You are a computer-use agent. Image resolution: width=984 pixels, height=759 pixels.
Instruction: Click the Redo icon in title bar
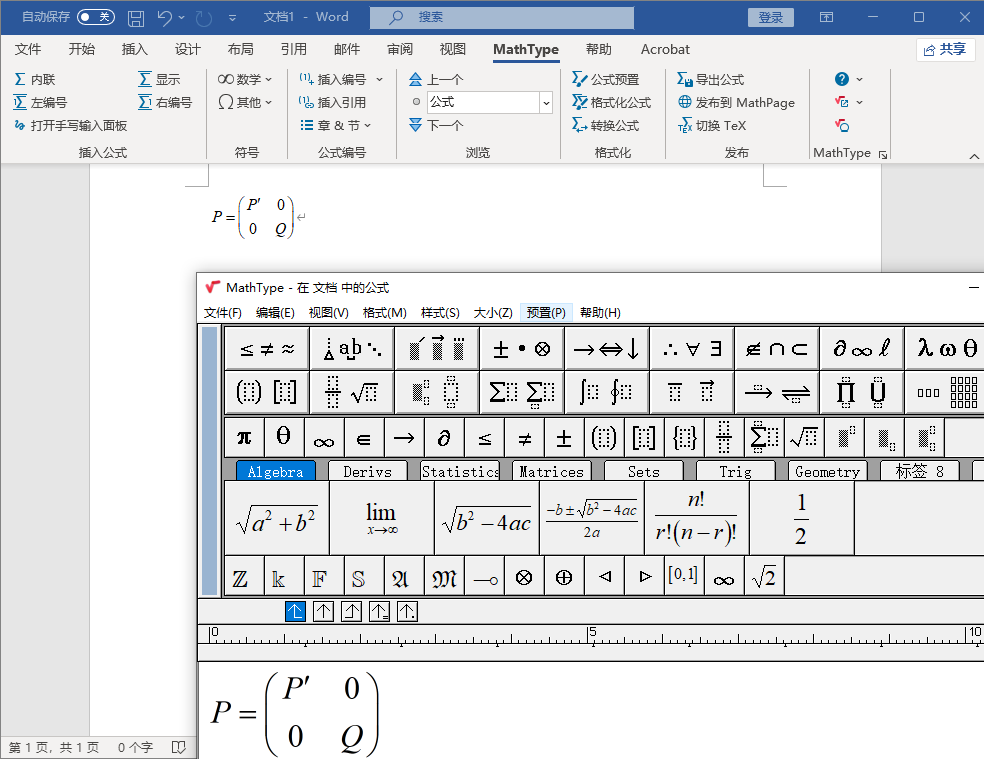203,18
